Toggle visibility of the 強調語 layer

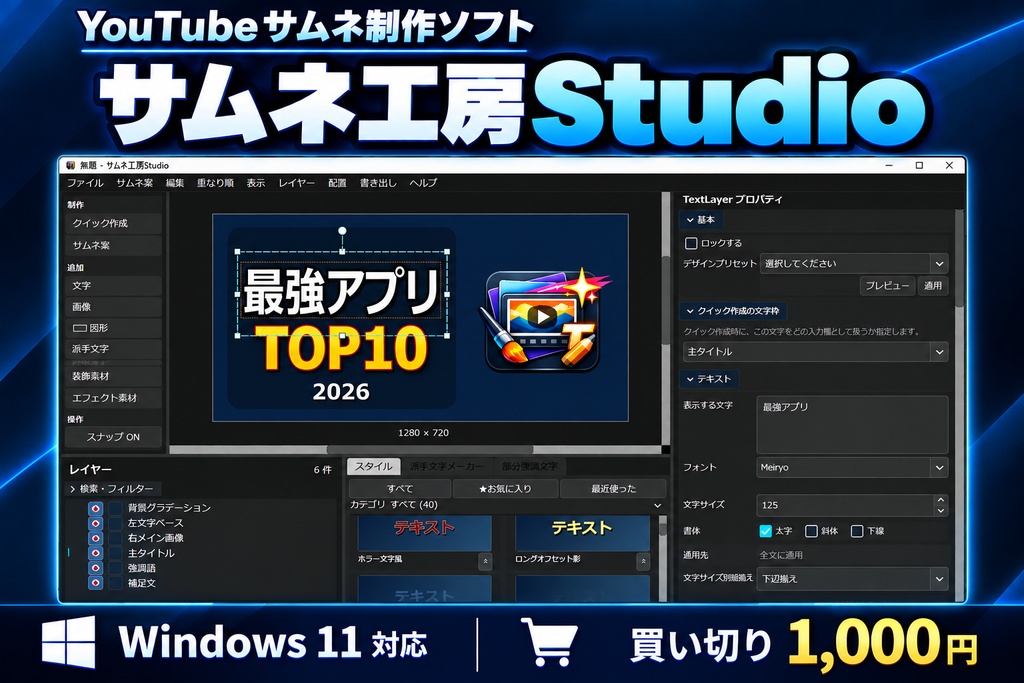tap(95, 568)
